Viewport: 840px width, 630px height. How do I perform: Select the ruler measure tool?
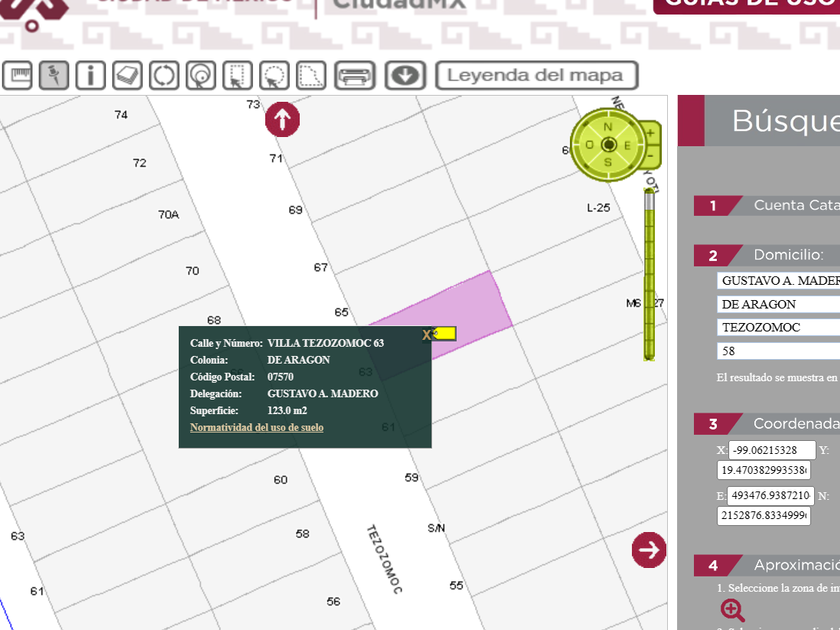tap(18, 75)
